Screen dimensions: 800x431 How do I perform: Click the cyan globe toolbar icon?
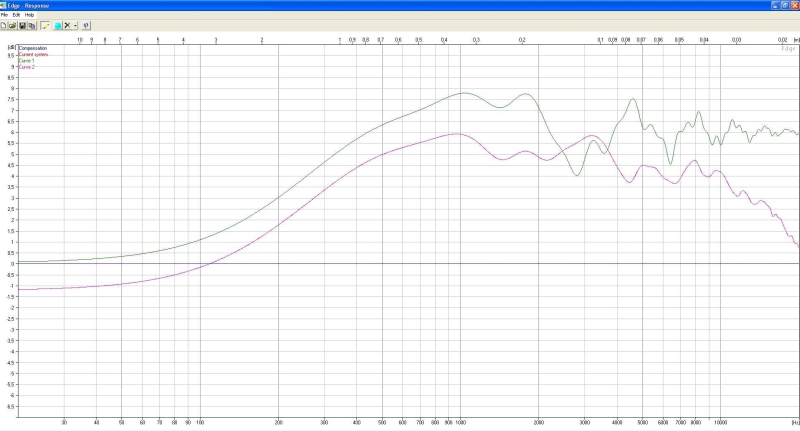pos(57,25)
